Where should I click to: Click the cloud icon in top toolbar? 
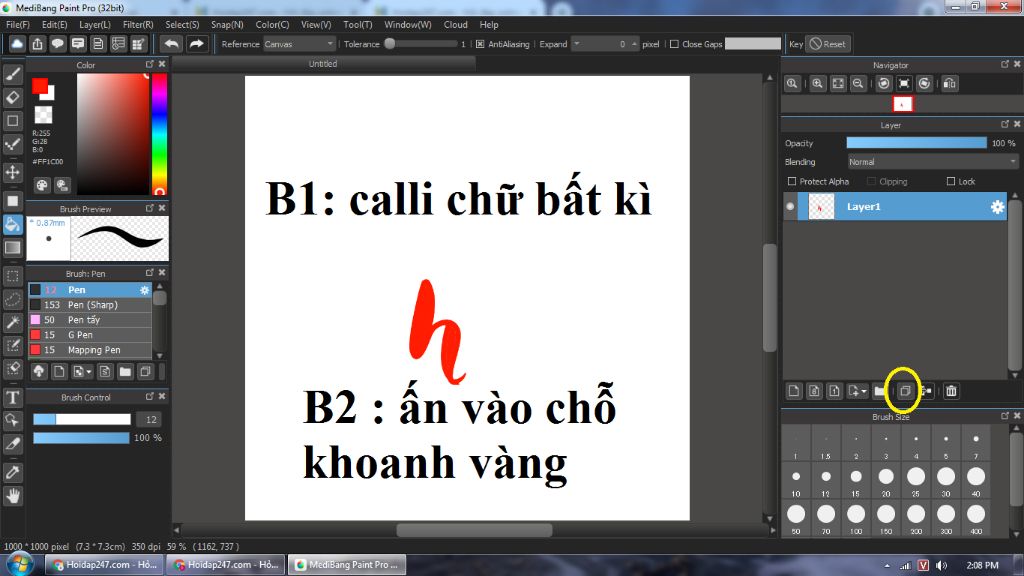(x=17, y=44)
